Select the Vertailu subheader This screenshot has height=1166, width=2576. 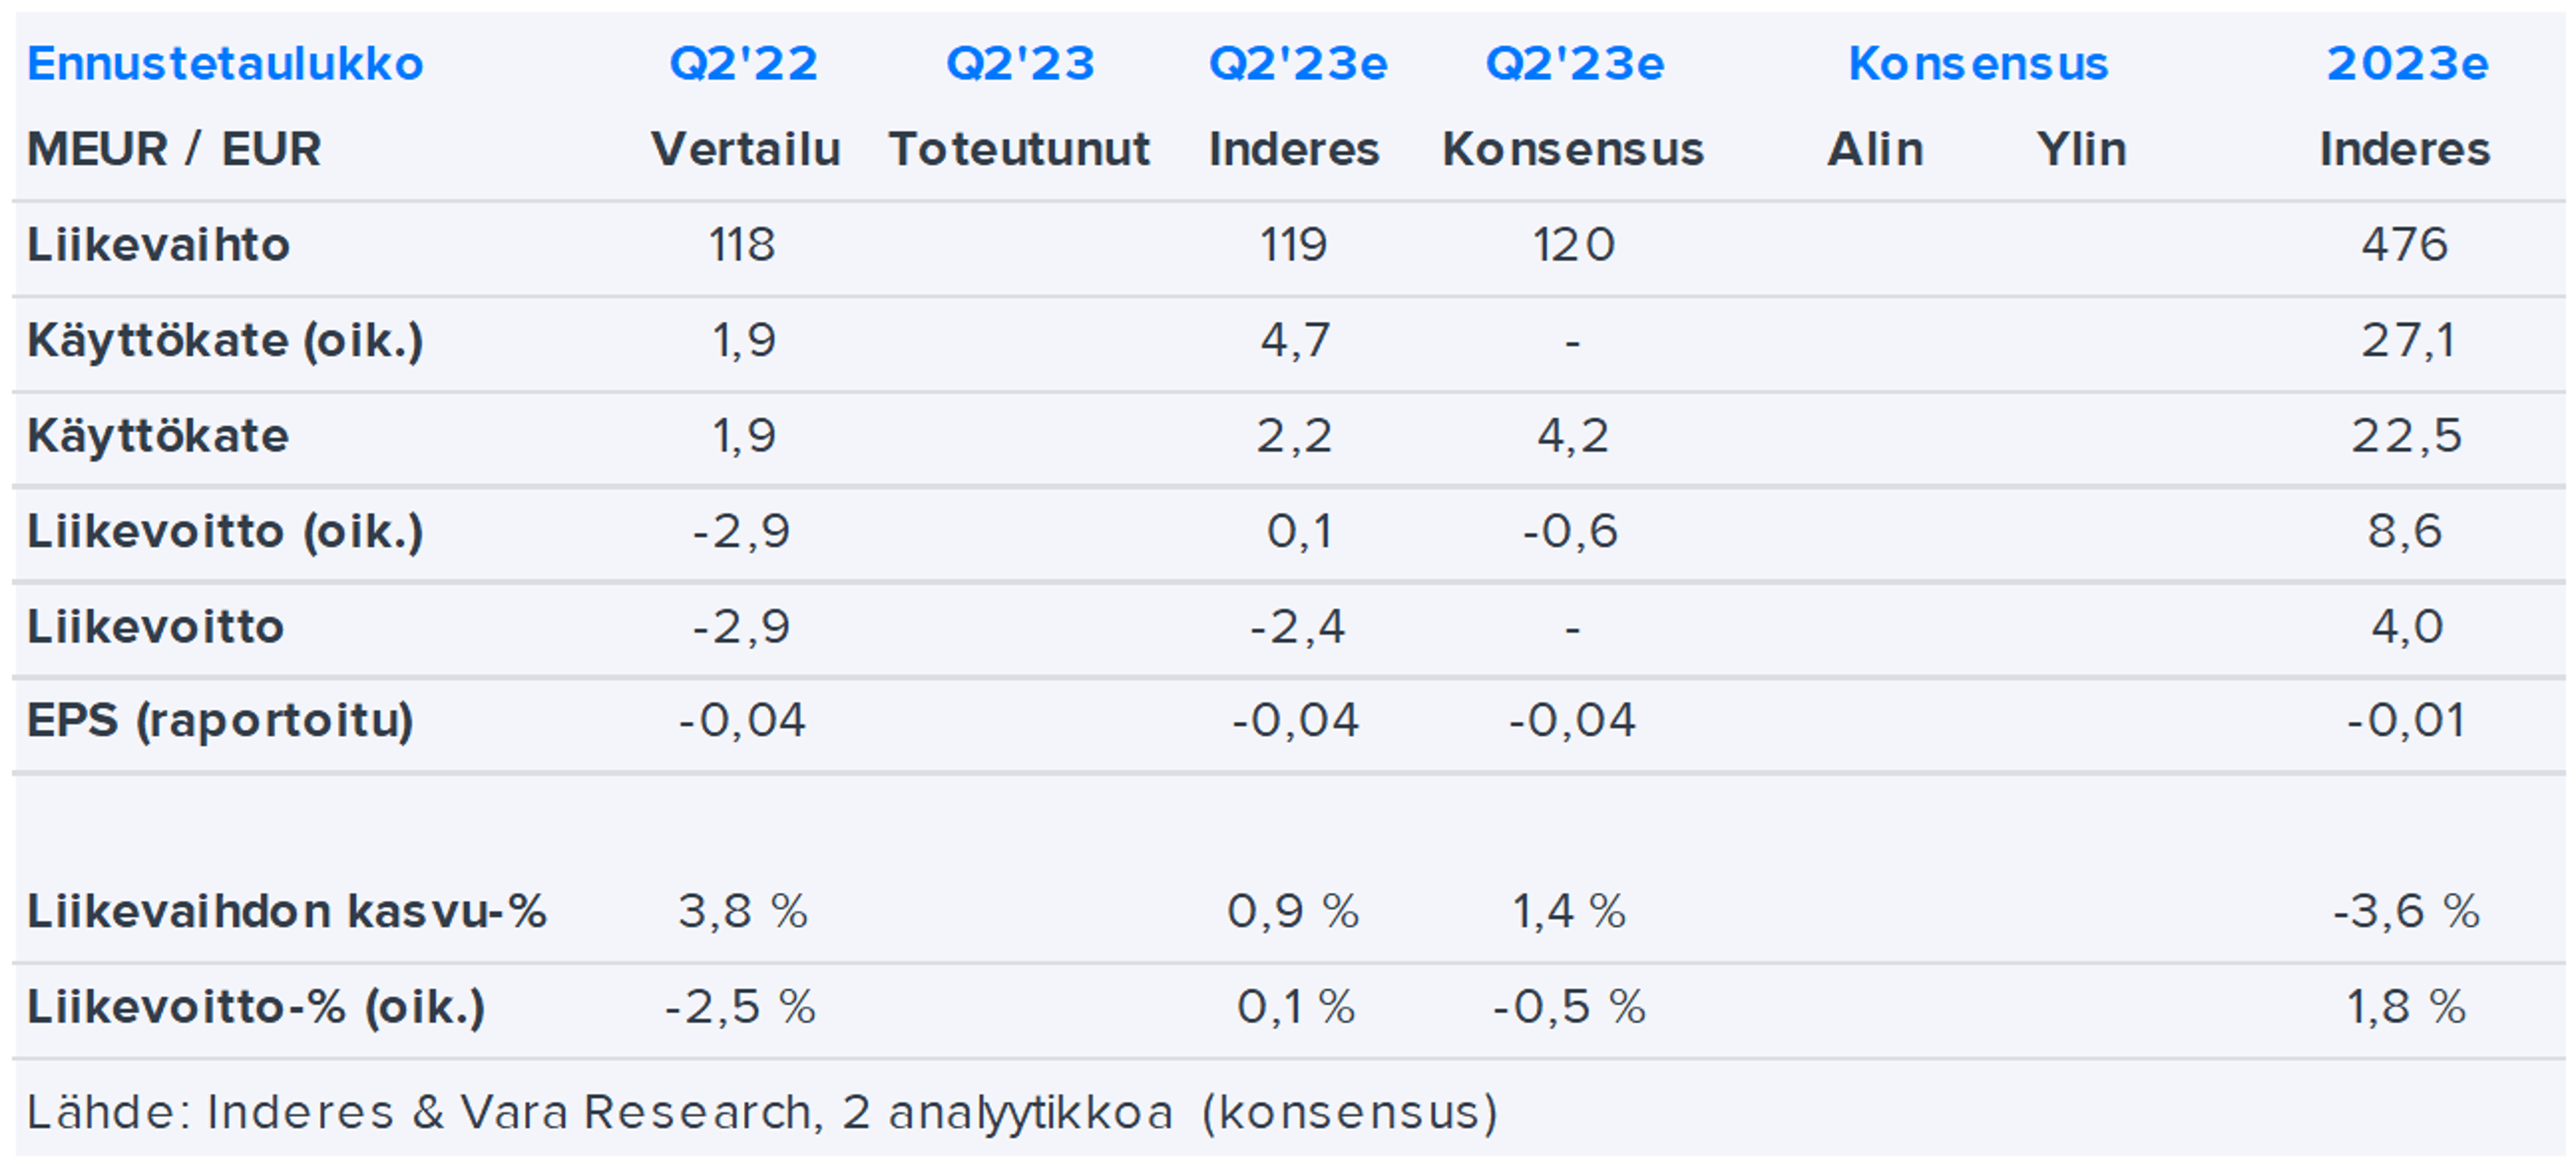pos(745,149)
